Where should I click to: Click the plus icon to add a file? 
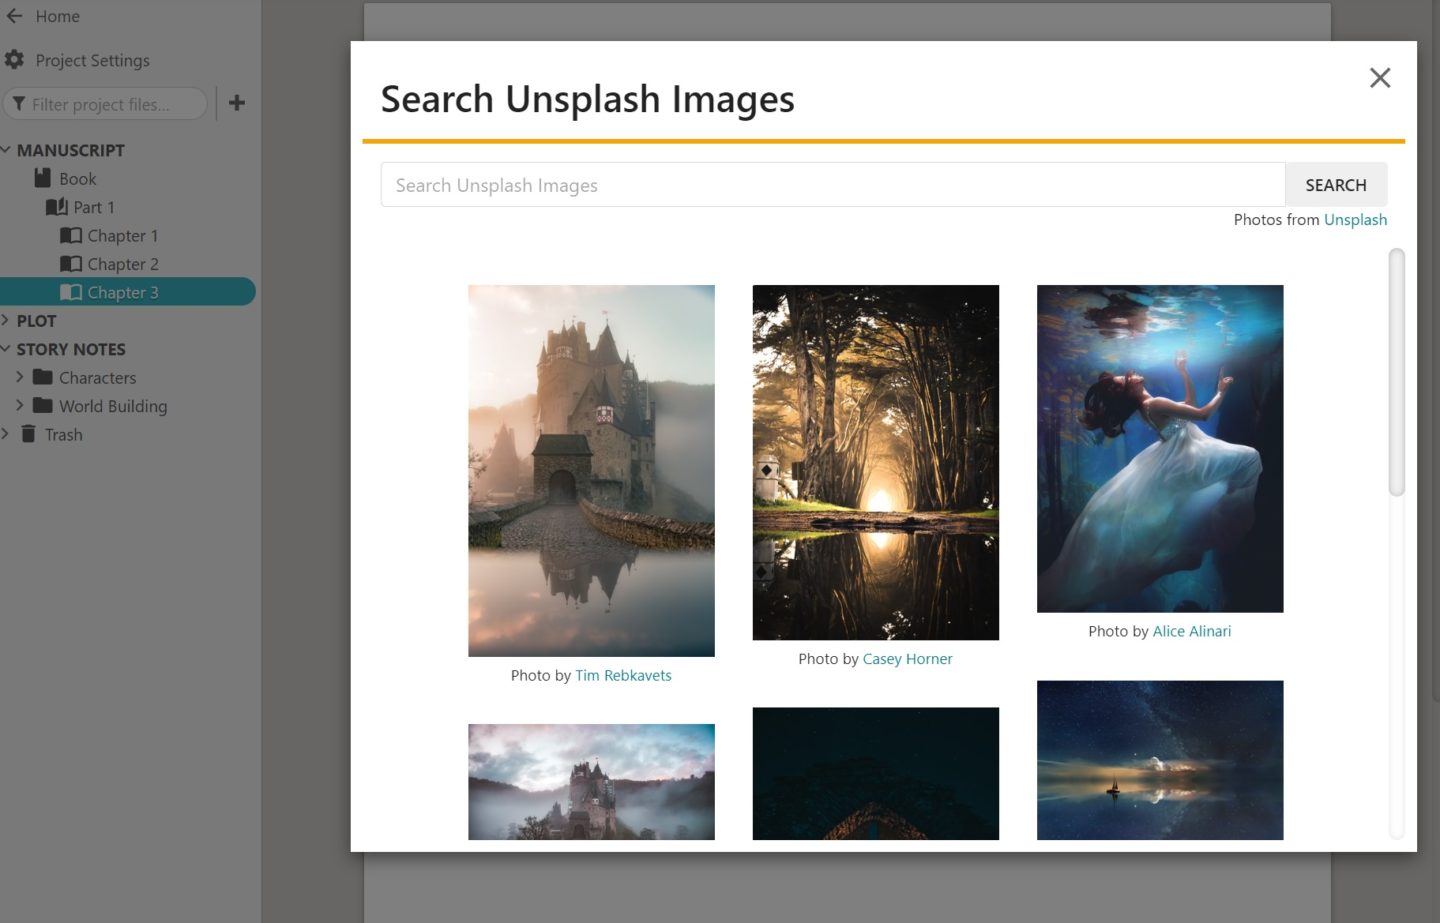click(237, 103)
